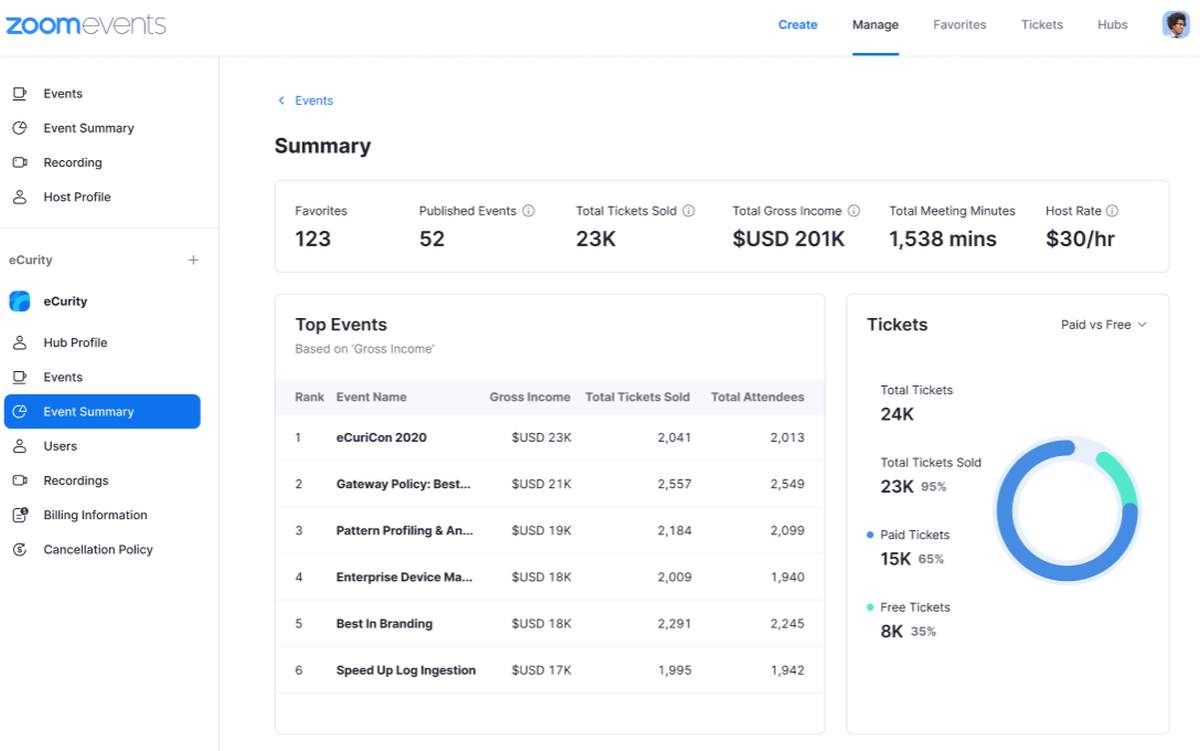Screen dimensions: 1200x751
Task: Open the user avatar profile picture
Action: 1176,25
